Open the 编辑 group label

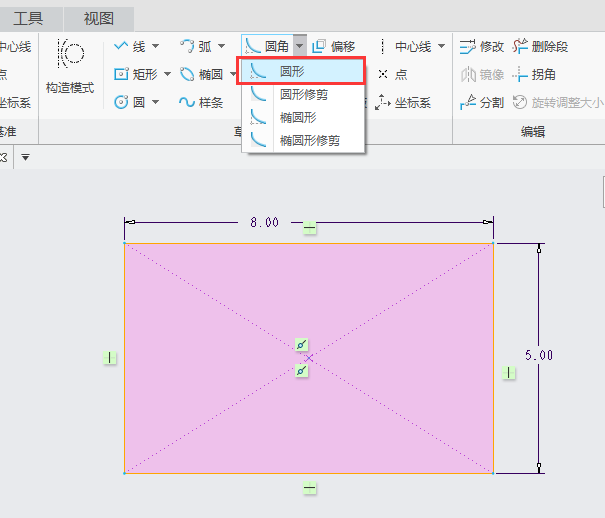click(x=533, y=132)
